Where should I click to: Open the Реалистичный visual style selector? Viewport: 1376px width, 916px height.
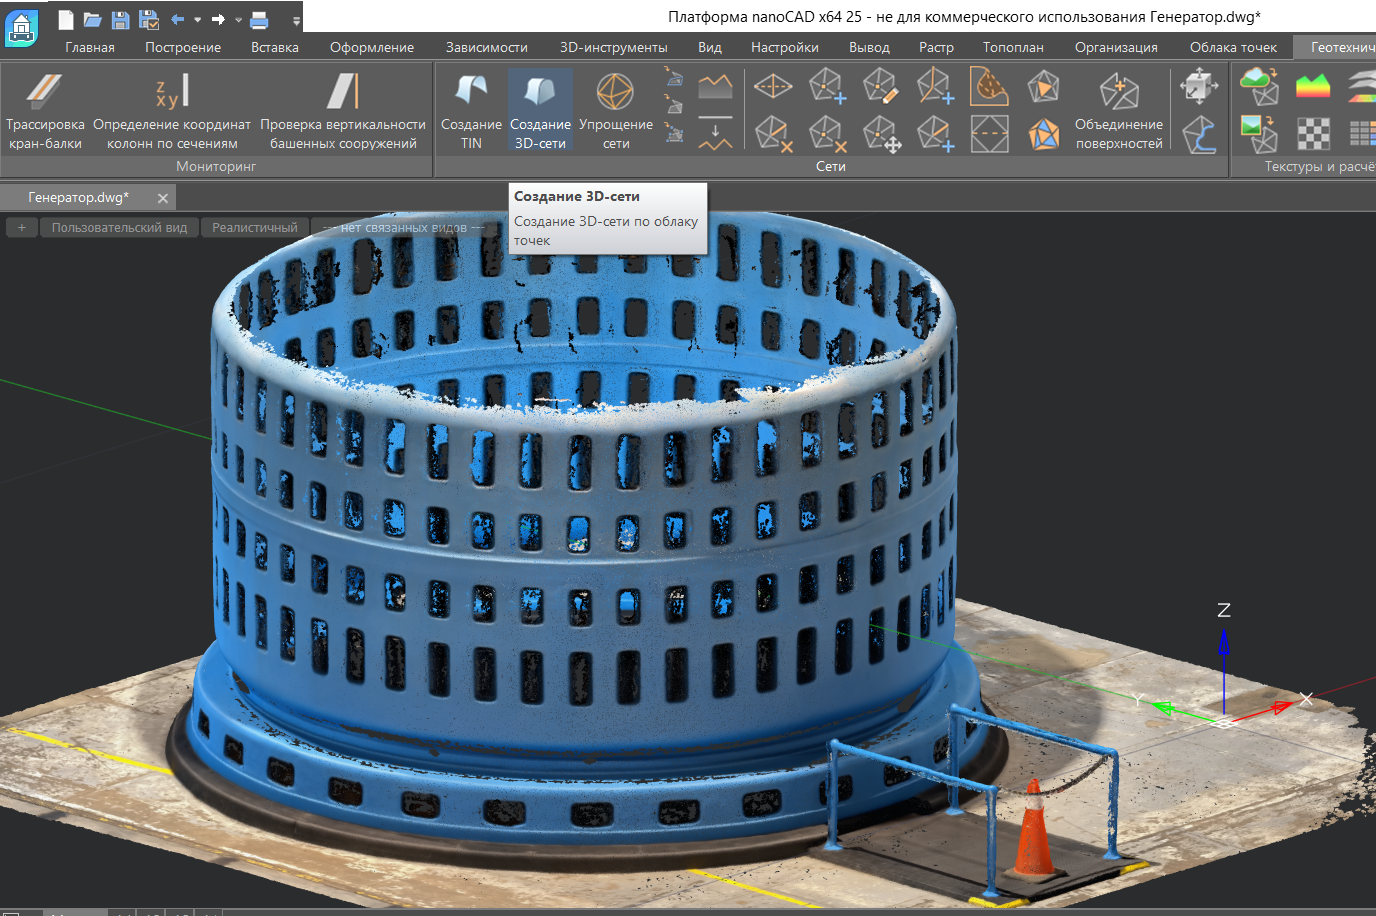pyautogui.click(x=255, y=228)
